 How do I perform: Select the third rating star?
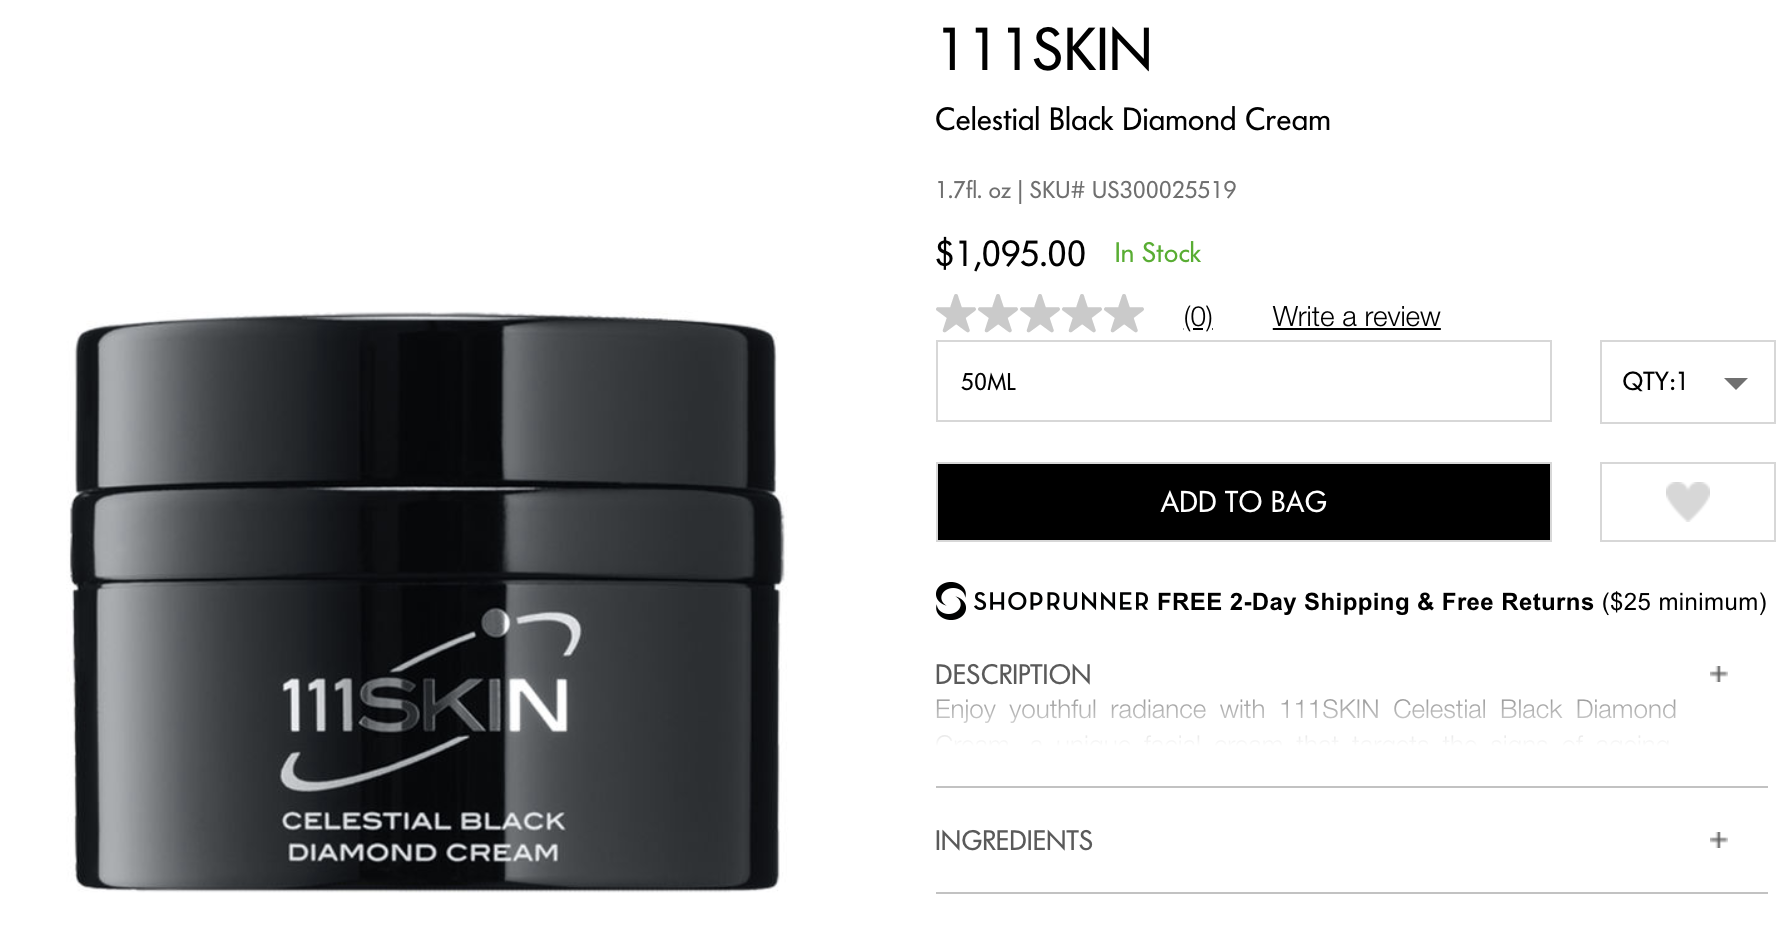pyautogui.click(x=1040, y=314)
